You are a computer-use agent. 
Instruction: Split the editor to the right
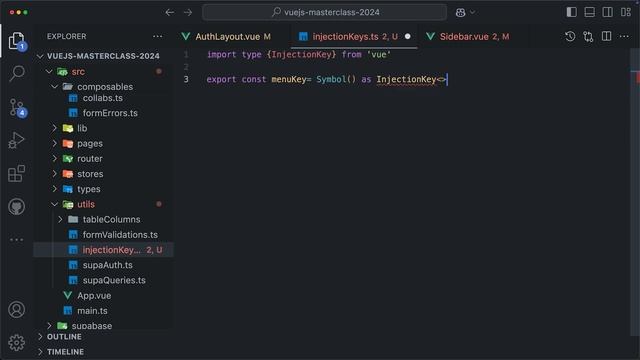[x=607, y=37]
